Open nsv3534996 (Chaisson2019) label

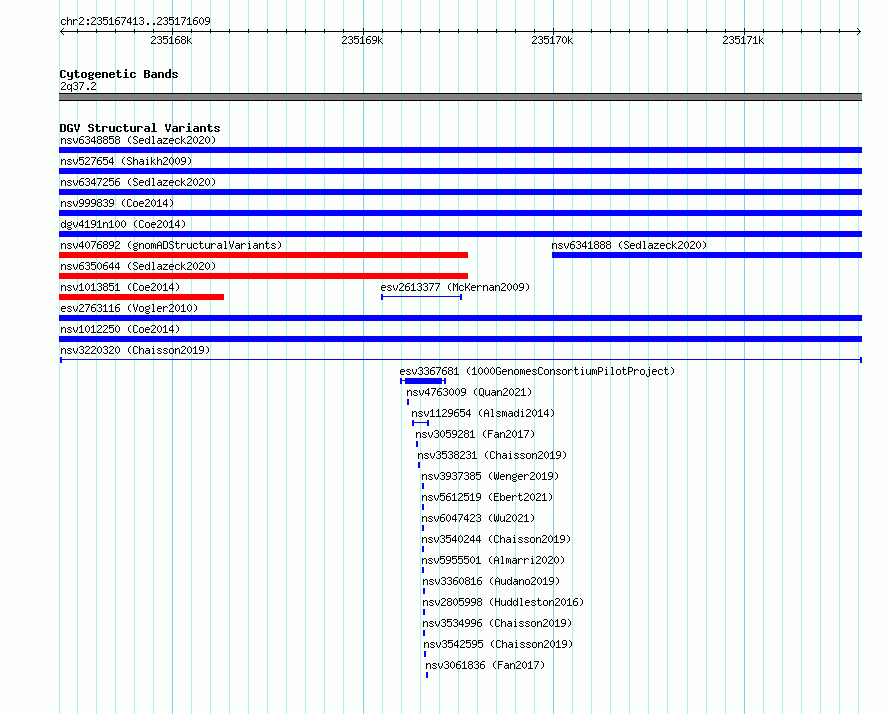click(x=497, y=623)
